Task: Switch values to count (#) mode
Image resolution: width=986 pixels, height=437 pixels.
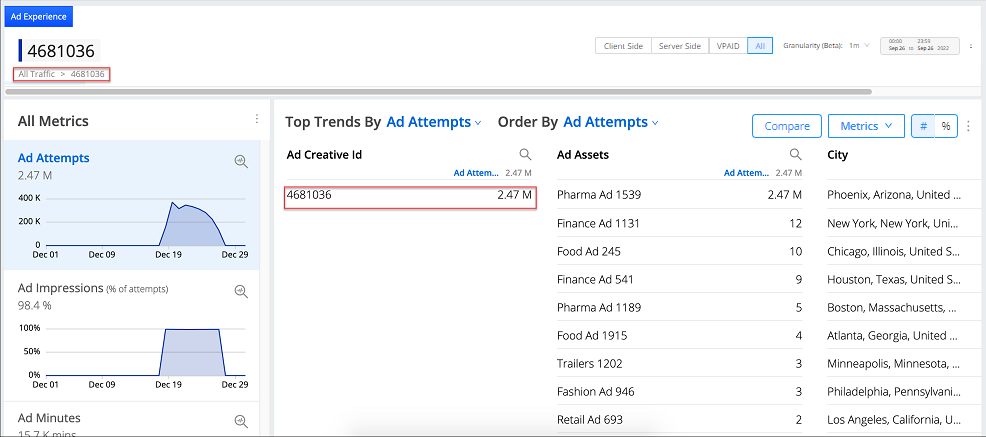Action: (x=923, y=126)
